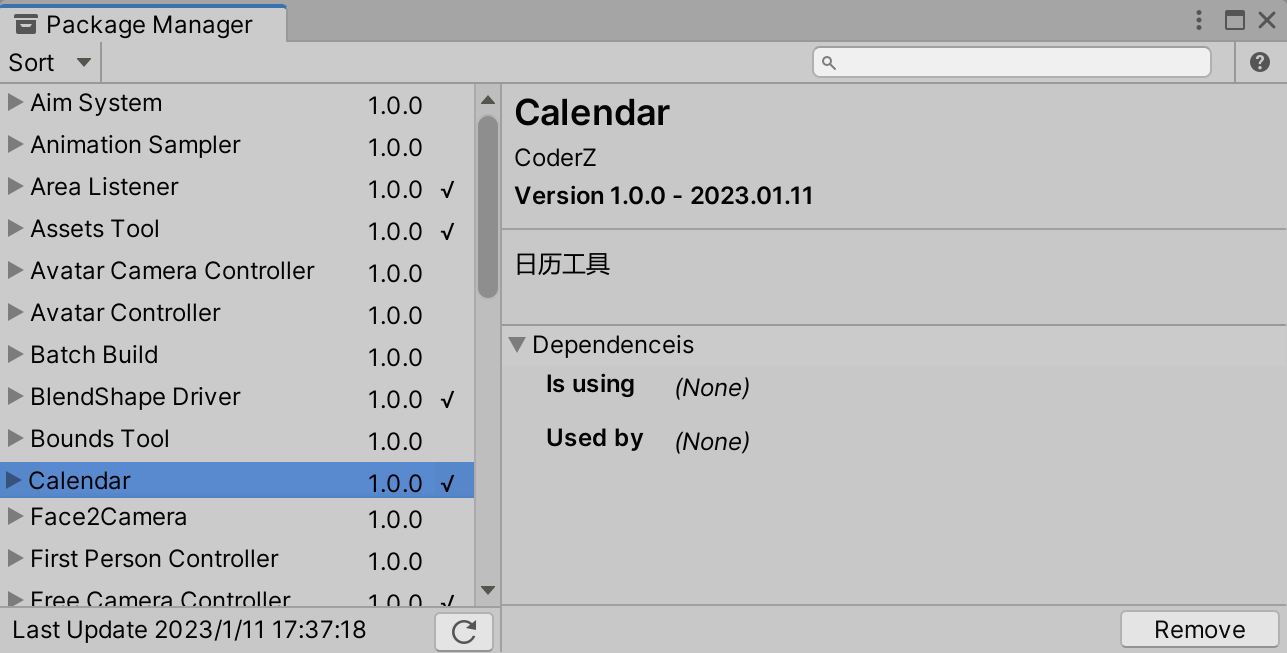
Task: Expand the Avatar Controller disclosure triangle
Action: pos(13,313)
